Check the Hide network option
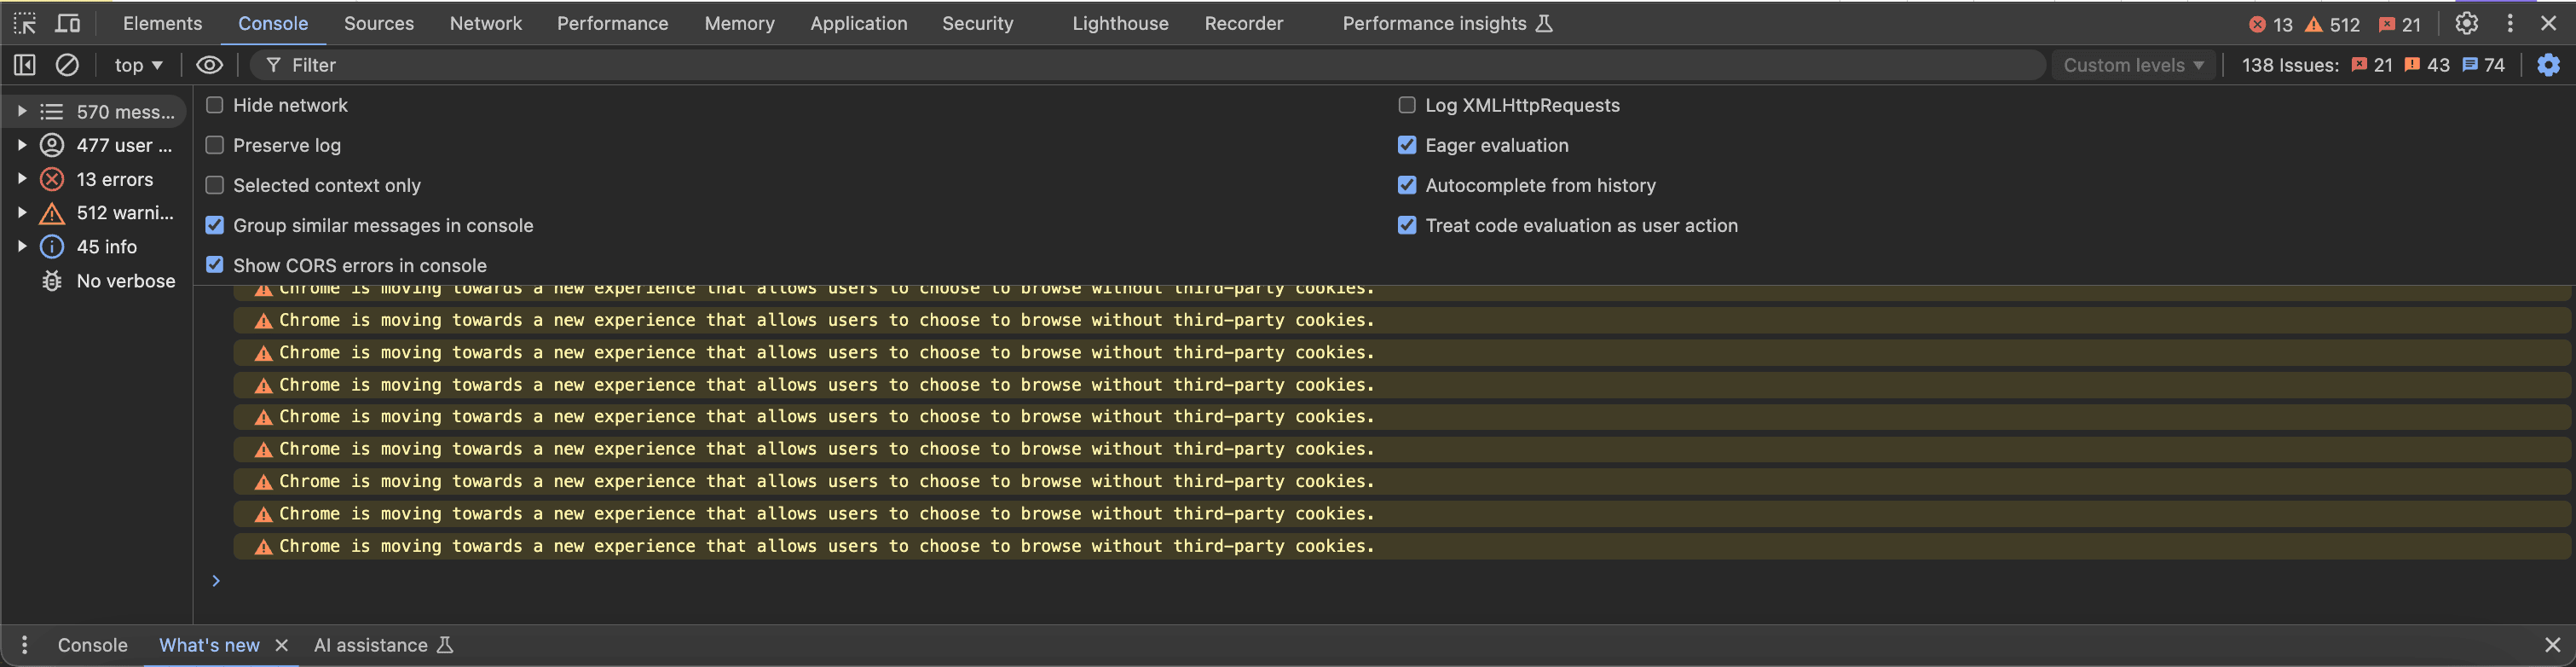 point(215,105)
